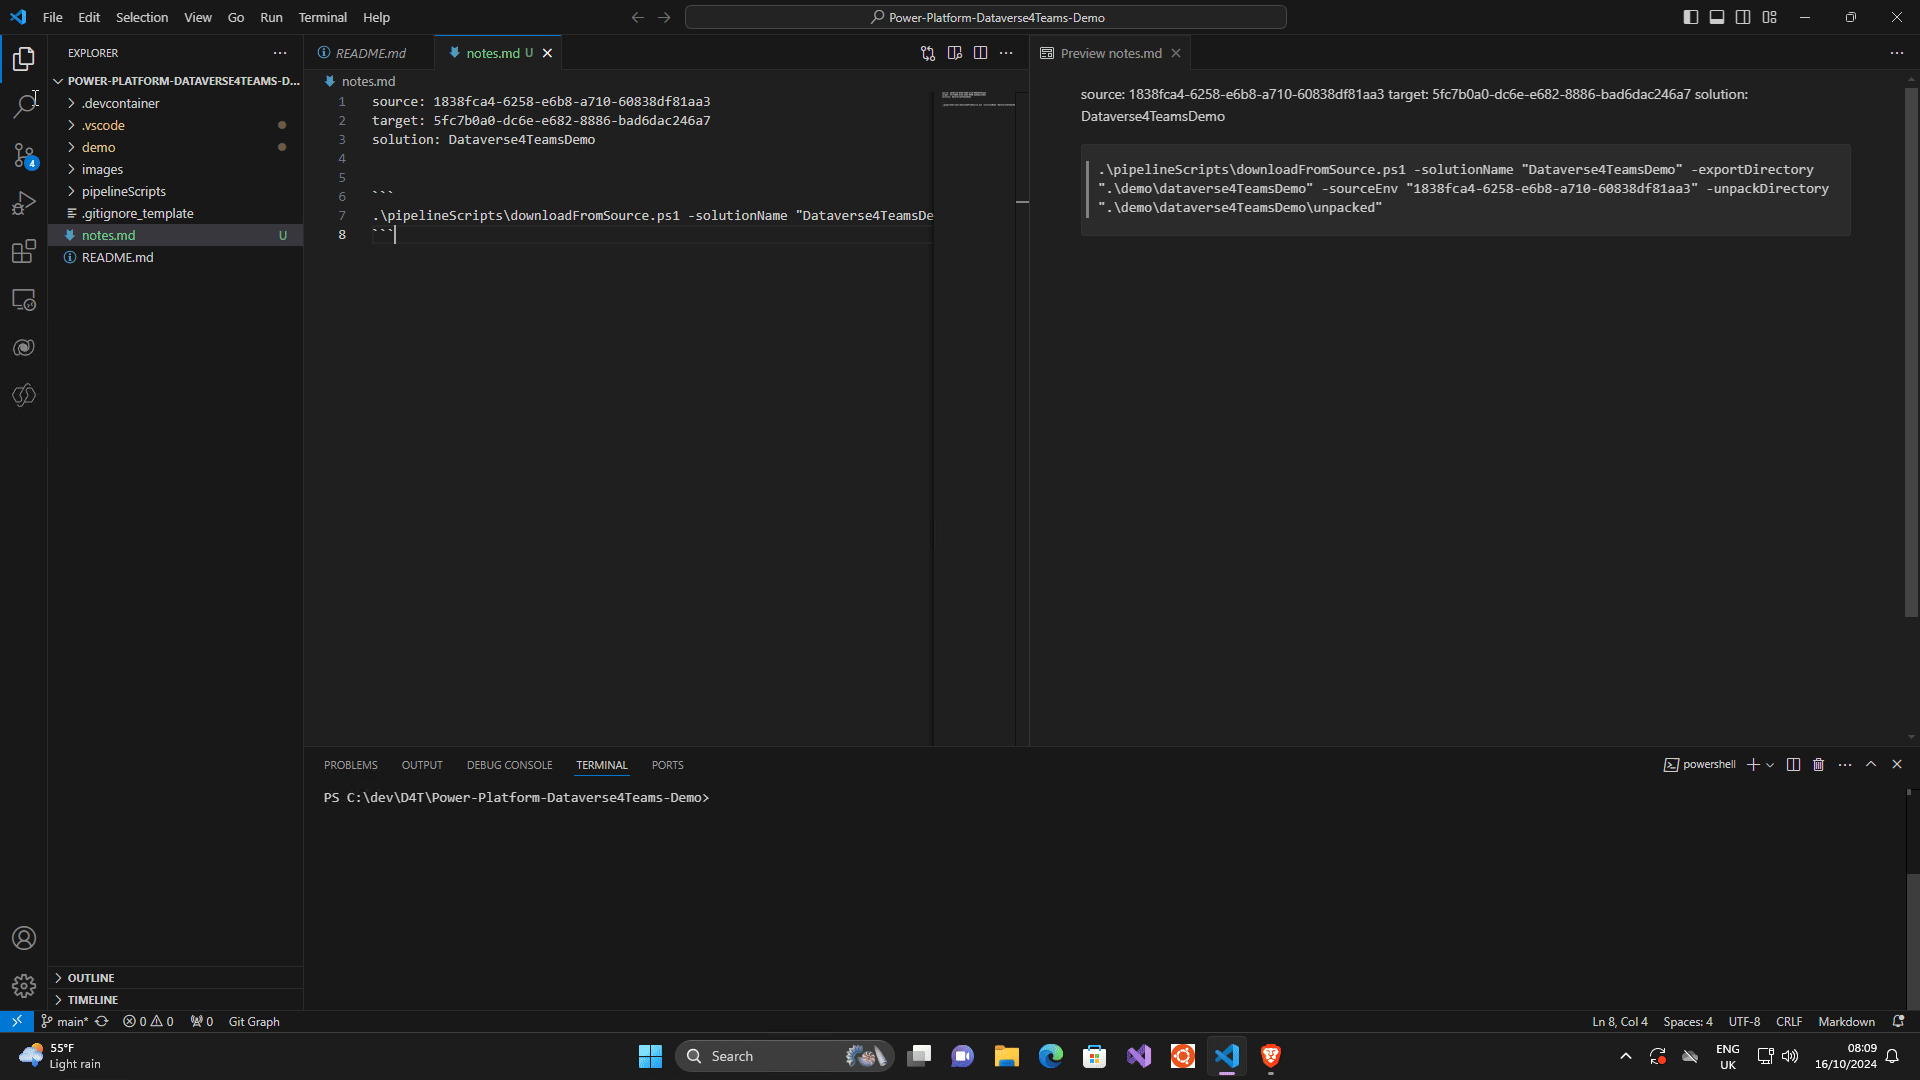The width and height of the screenshot is (1920, 1080).
Task: Open the Extensions view icon
Action: (24, 252)
